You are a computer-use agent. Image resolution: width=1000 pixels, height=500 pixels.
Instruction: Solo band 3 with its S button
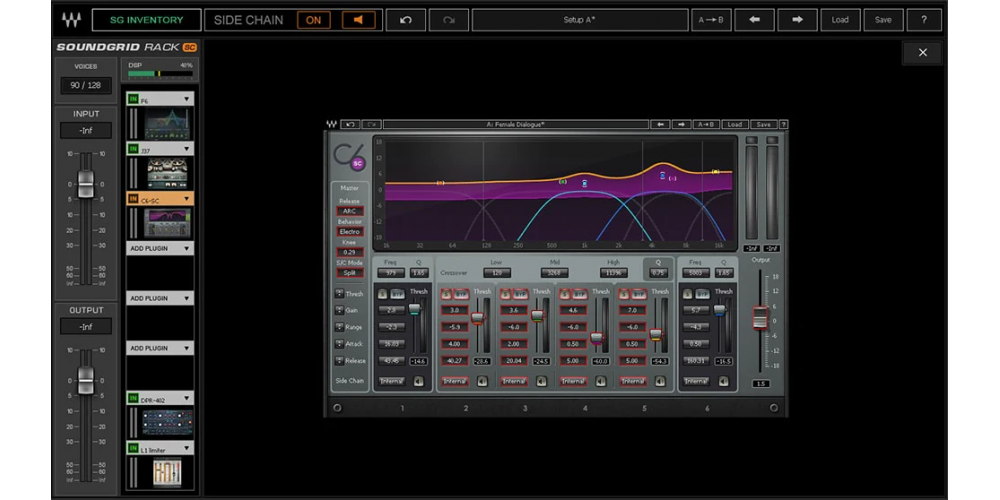point(505,294)
